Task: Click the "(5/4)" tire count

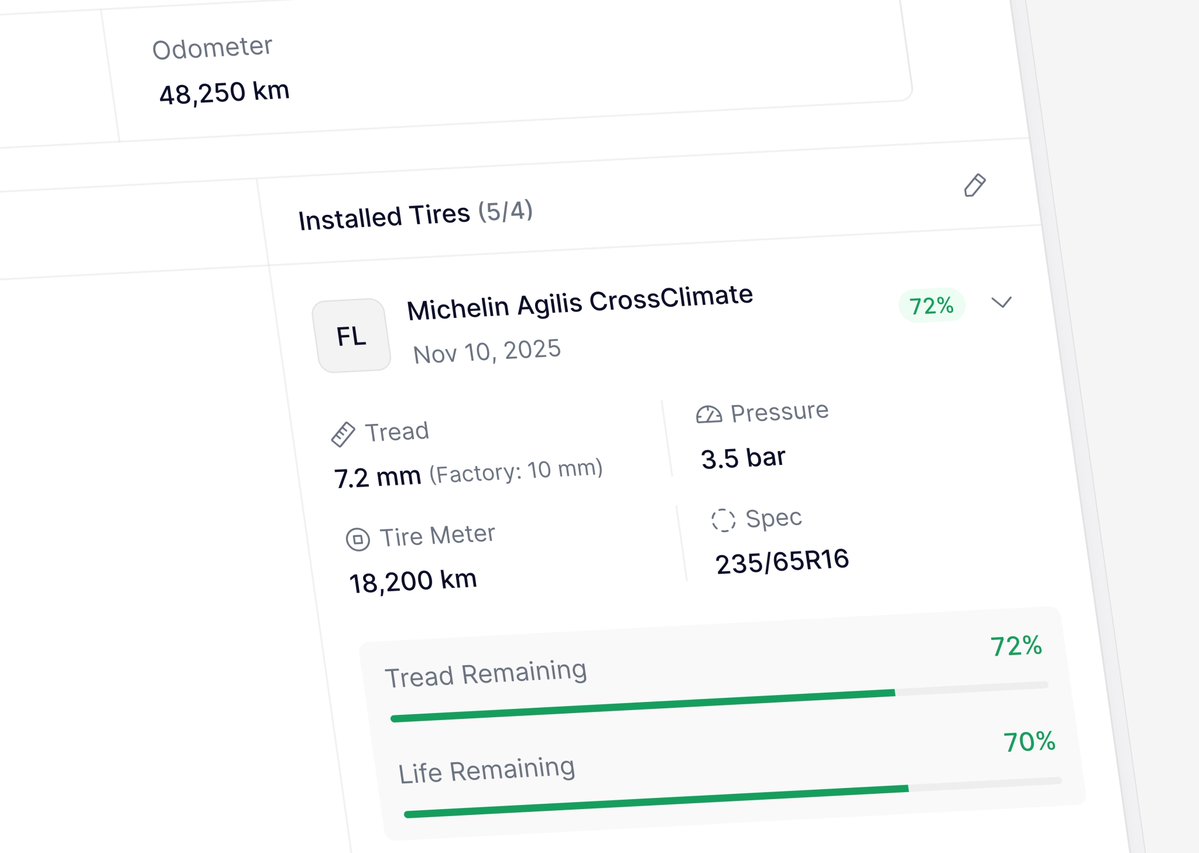Action: pyautogui.click(x=505, y=211)
